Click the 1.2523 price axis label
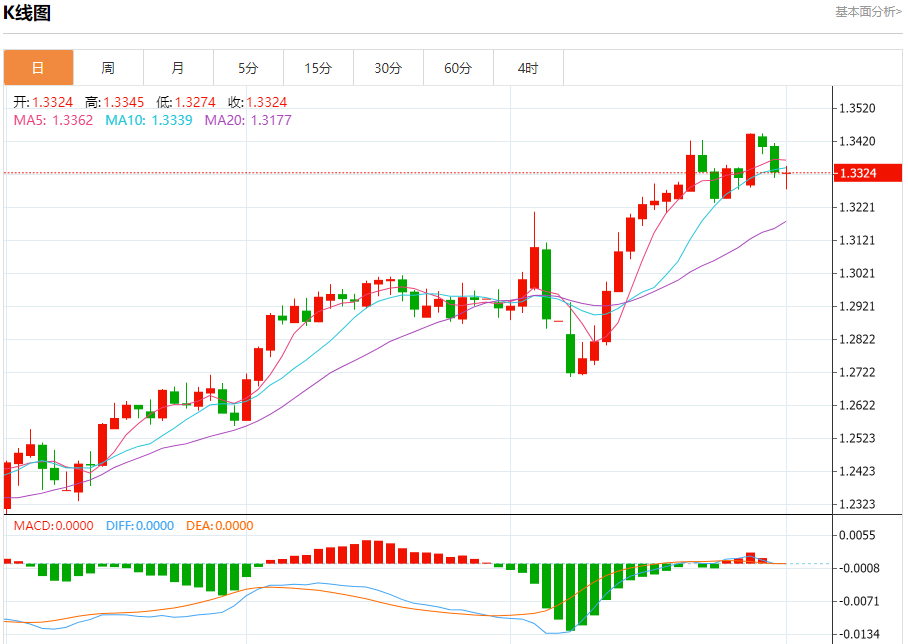Viewport: 908px width, 644px height. 858,438
